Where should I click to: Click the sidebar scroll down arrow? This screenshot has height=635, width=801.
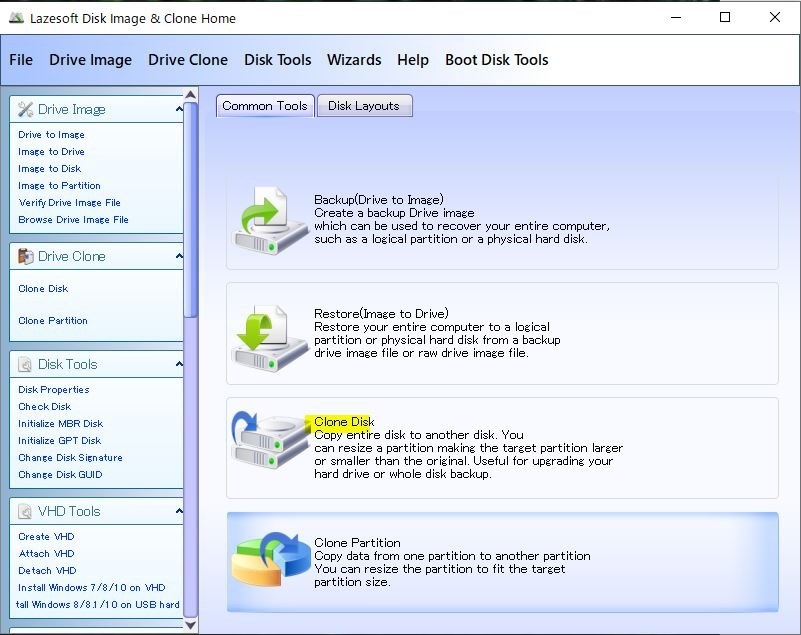191,625
